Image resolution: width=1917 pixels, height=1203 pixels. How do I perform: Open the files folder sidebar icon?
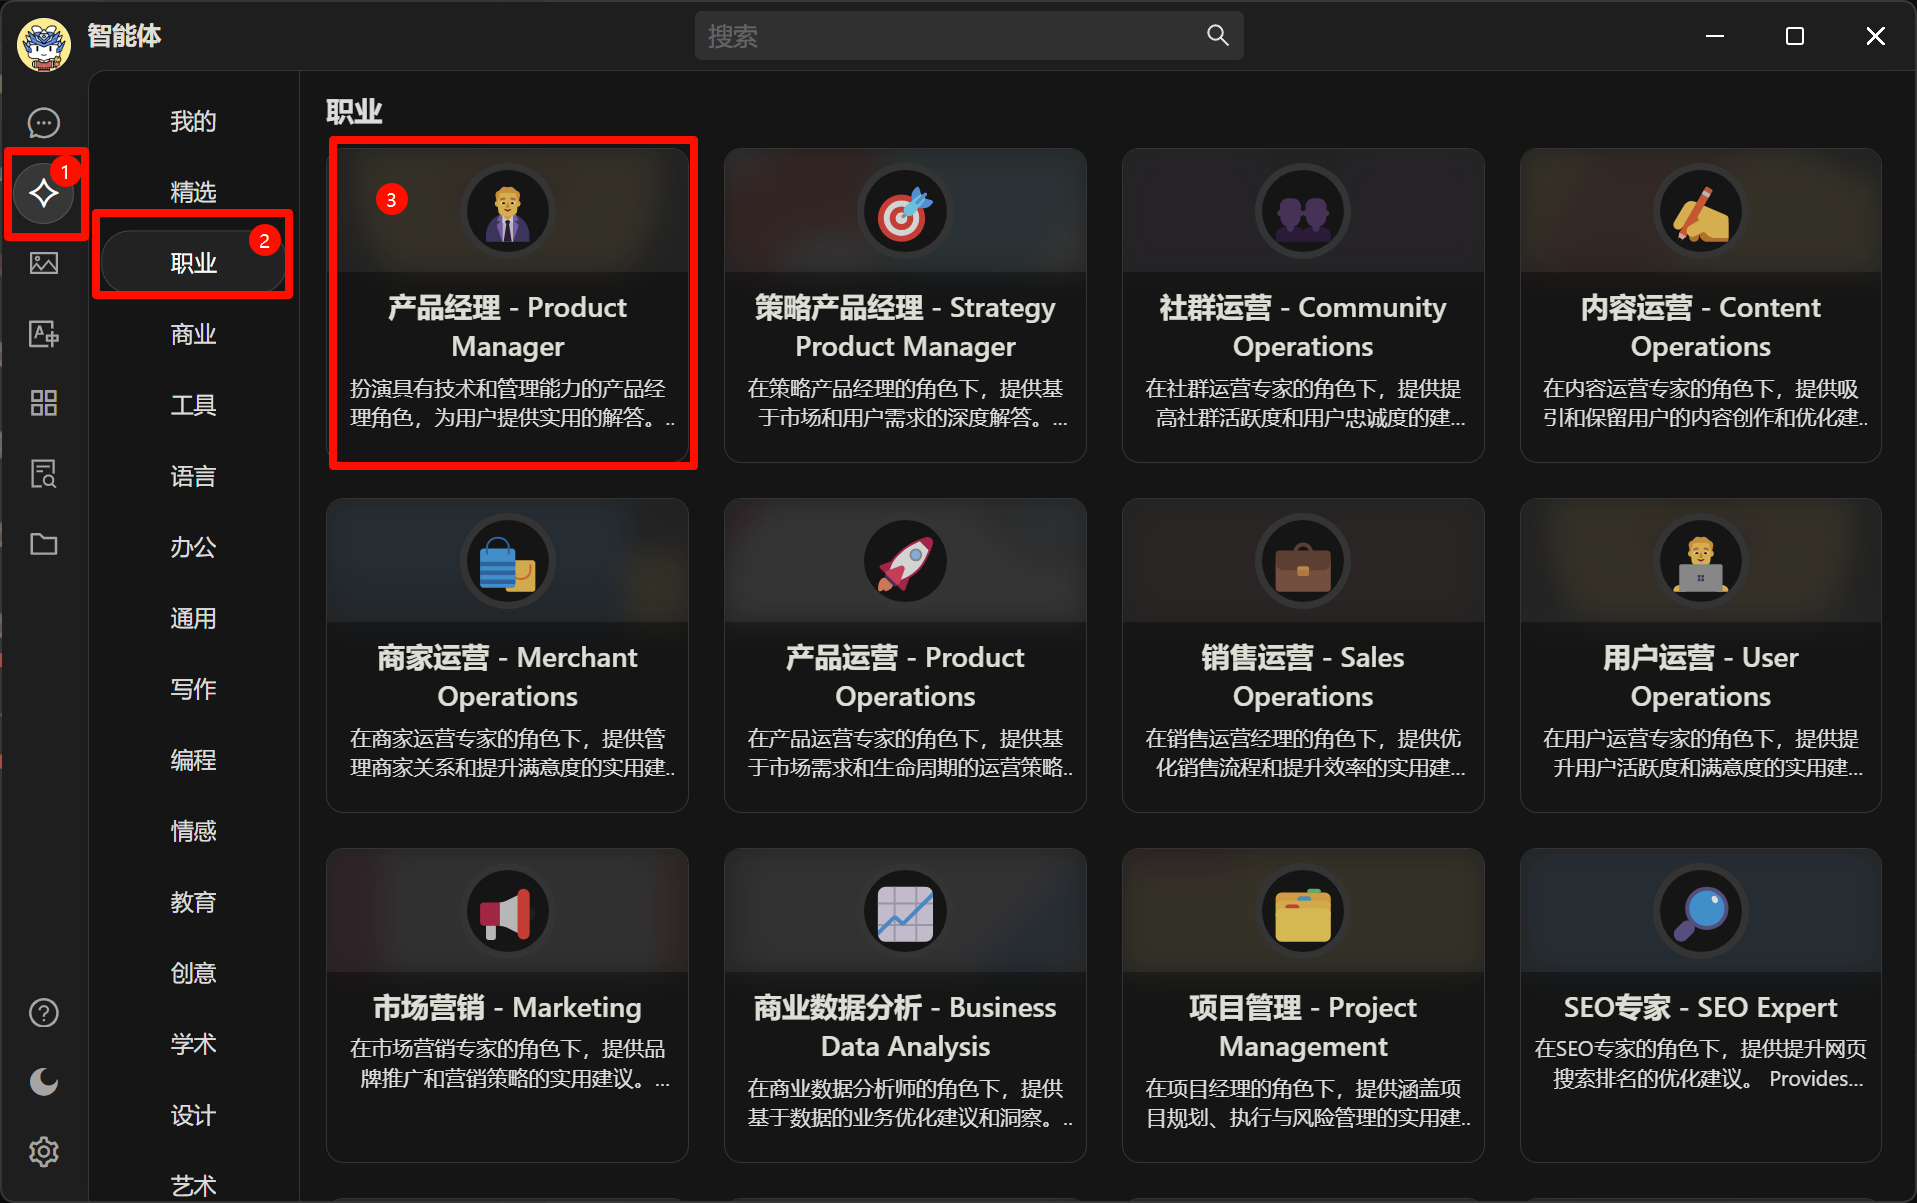(44, 544)
